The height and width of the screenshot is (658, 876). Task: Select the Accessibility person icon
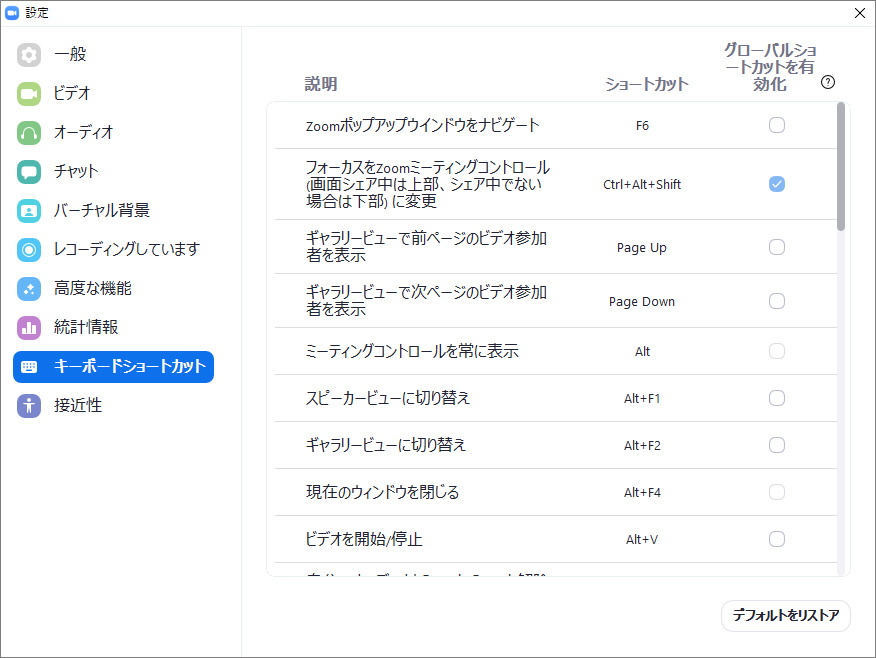(x=29, y=406)
